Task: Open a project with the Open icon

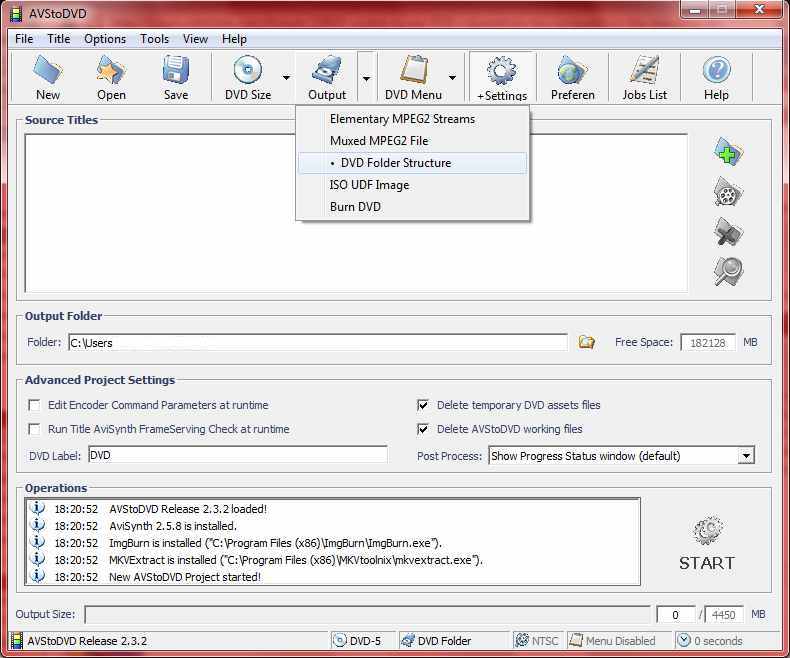Action: pyautogui.click(x=111, y=70)
